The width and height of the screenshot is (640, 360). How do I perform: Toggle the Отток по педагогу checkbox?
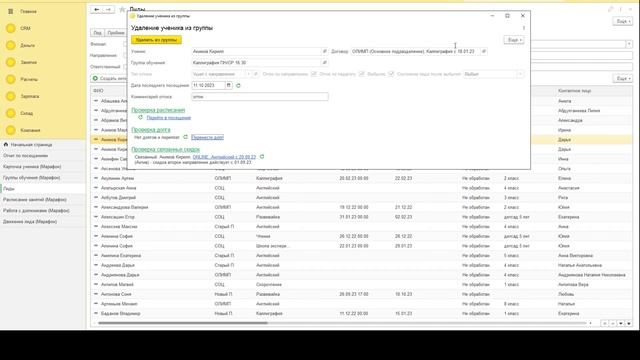coord(362,74)
